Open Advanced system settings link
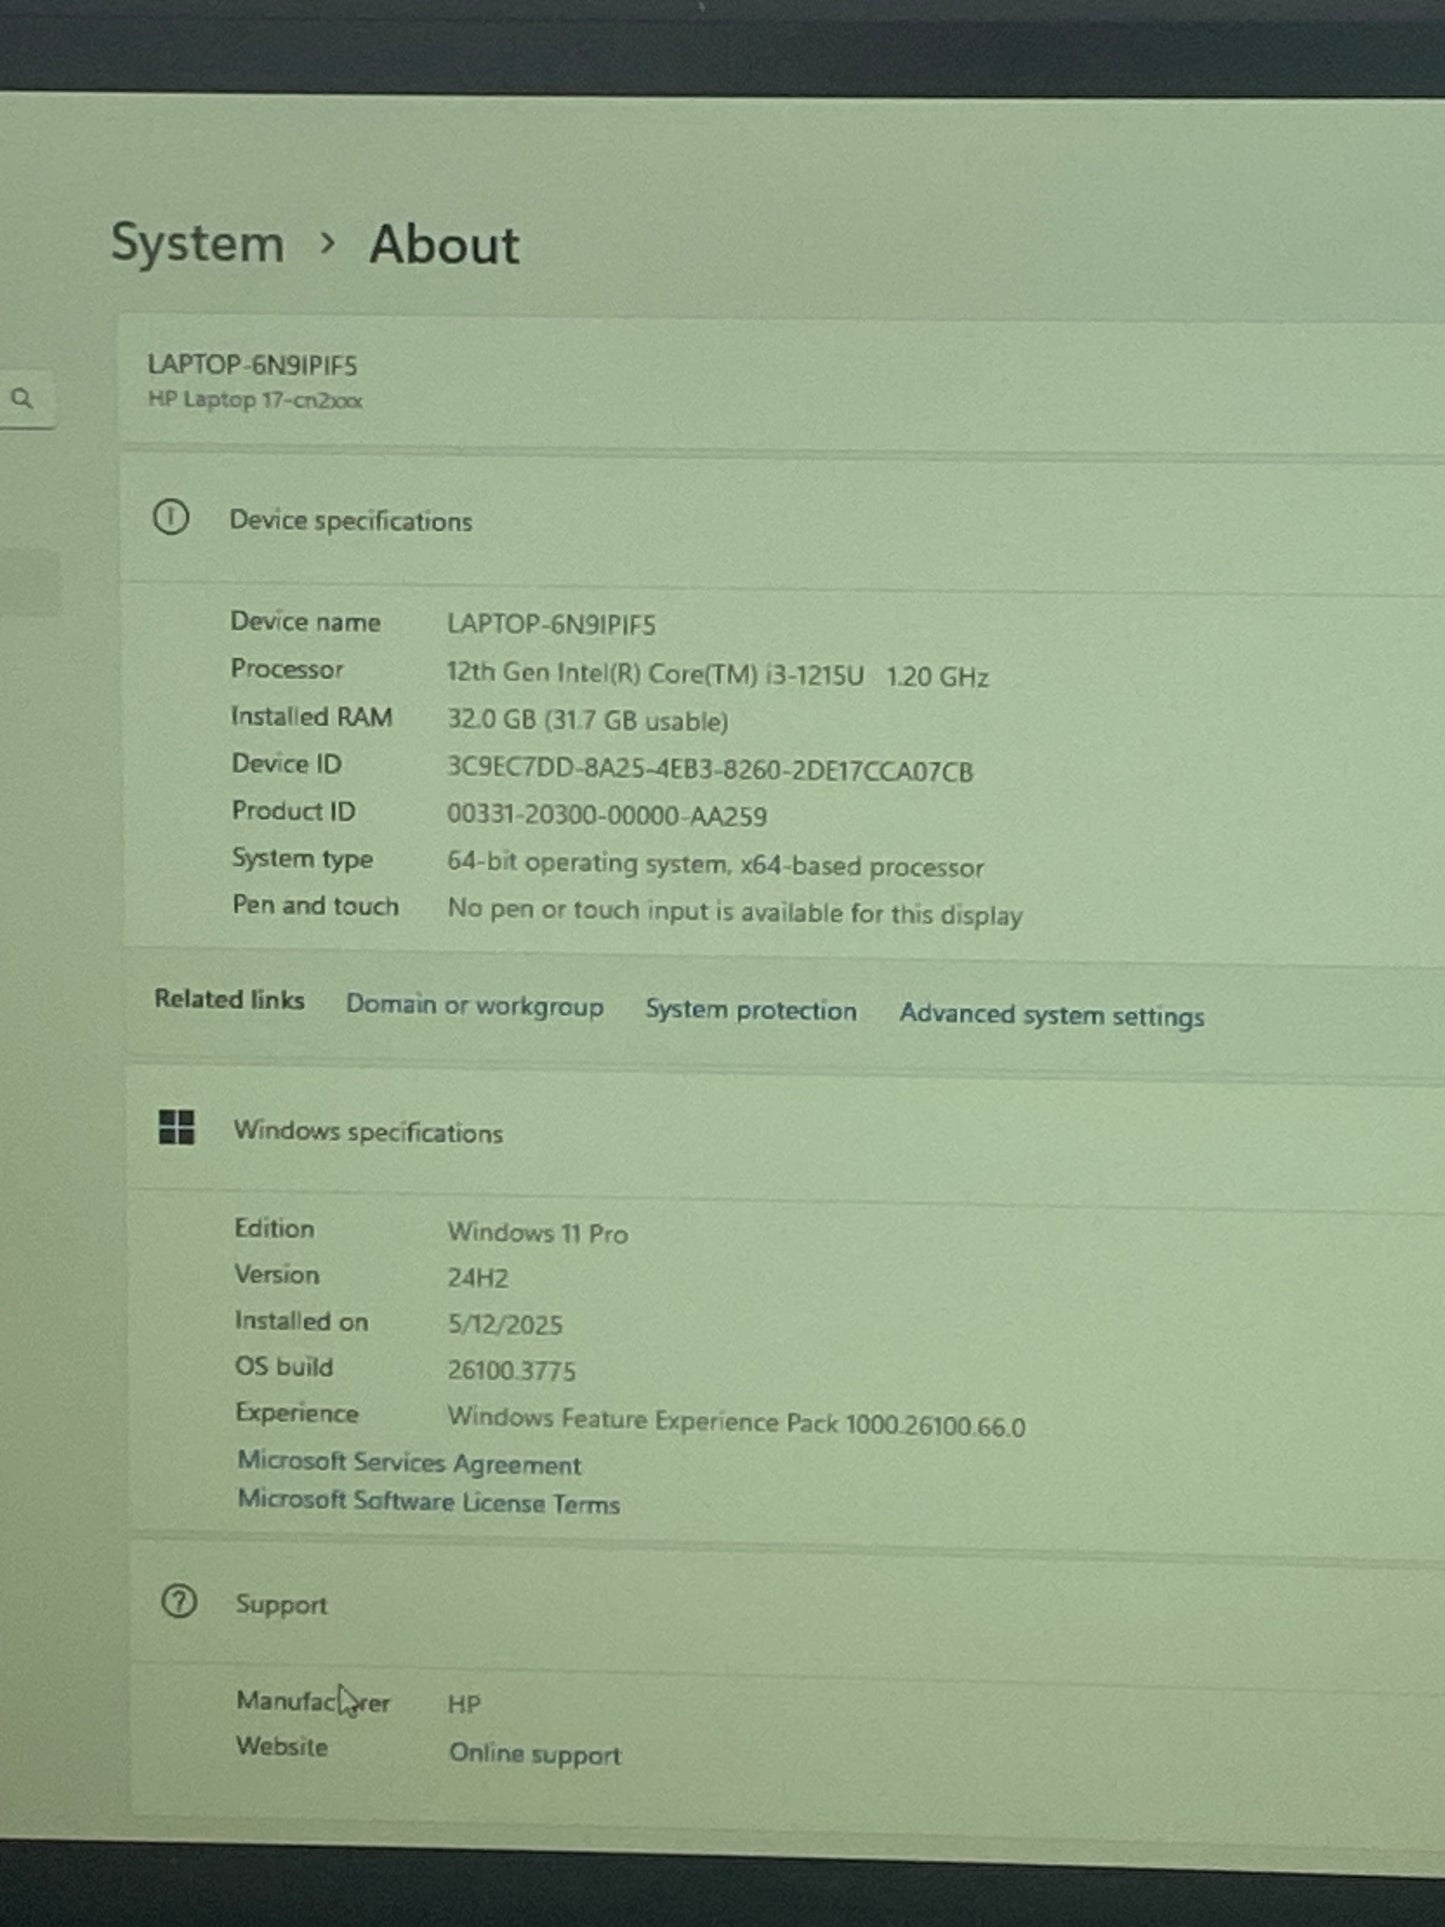 coord(1052,1015)
